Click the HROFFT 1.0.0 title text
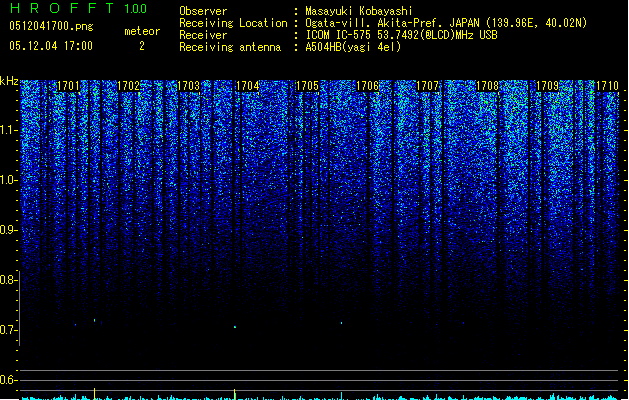Viewport: 629px width, 400px height. coord(78,8)
